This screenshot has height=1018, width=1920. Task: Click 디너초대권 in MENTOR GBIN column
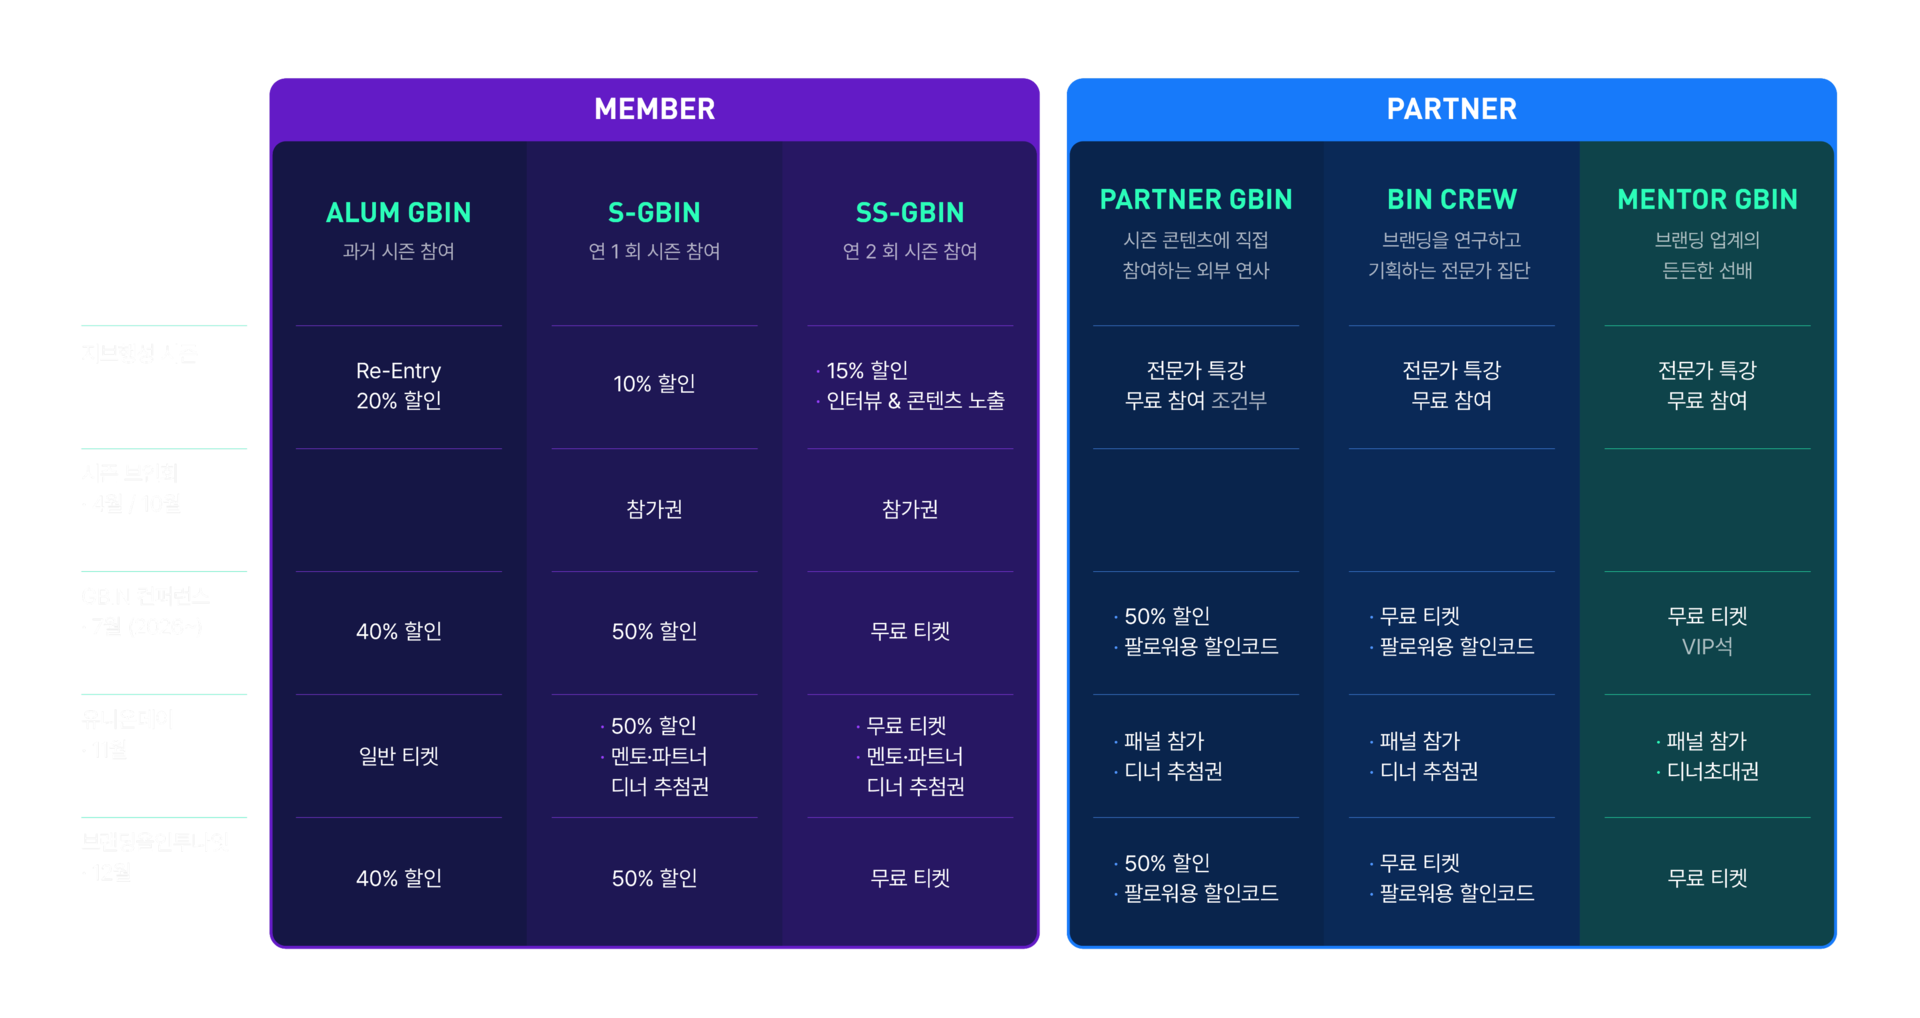1712,771
